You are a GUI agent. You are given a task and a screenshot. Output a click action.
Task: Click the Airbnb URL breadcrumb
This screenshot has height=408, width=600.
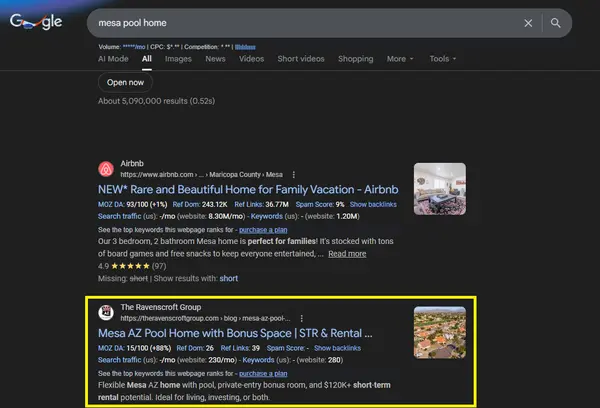tap(201, 175)
